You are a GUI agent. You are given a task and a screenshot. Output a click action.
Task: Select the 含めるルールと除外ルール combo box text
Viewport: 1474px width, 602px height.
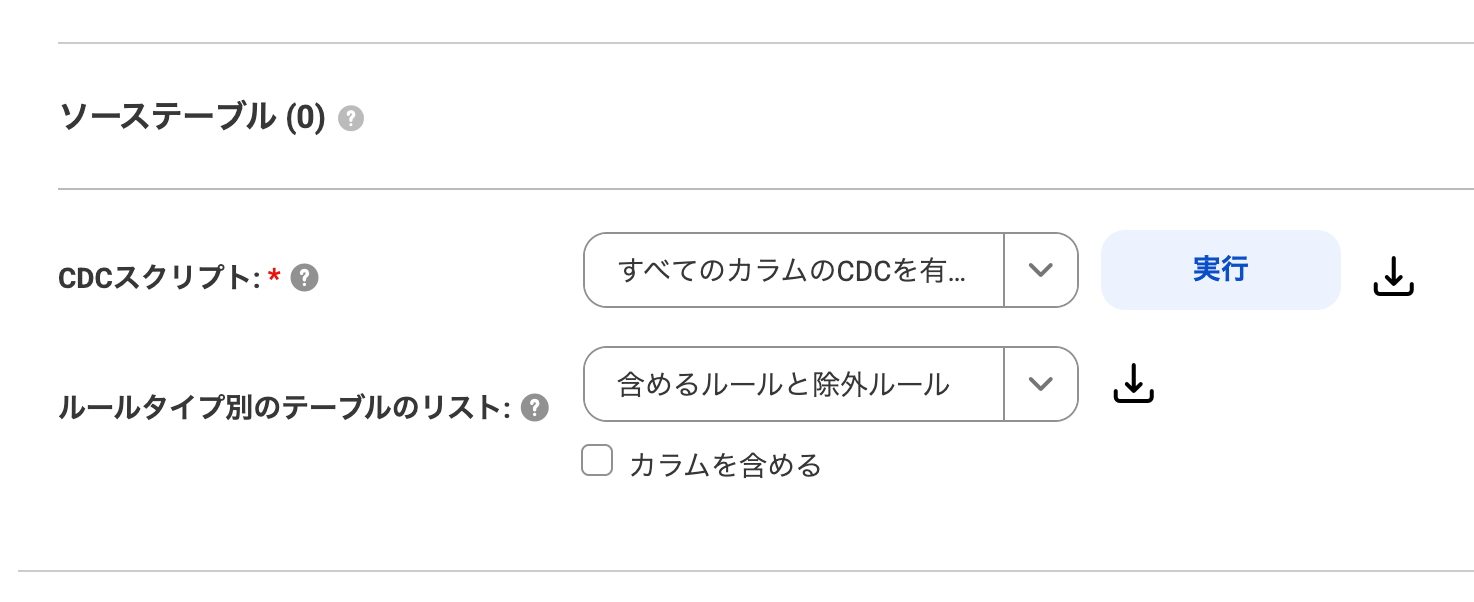(783, 384)
